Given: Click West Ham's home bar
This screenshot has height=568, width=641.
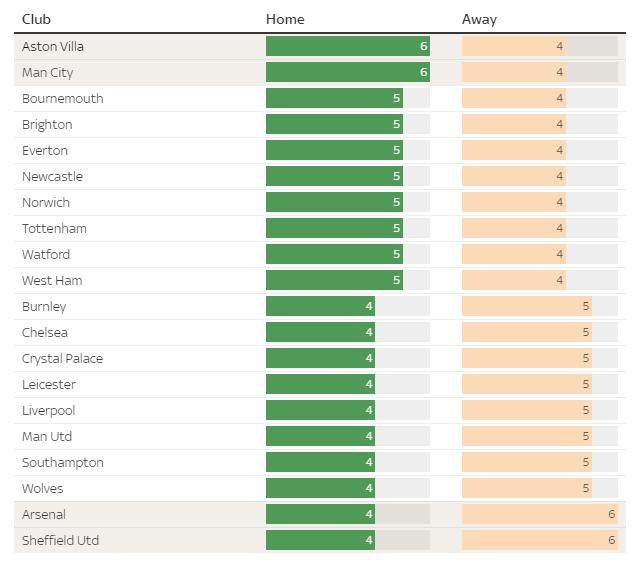Looking at the screenshot, I should (334, 280).
